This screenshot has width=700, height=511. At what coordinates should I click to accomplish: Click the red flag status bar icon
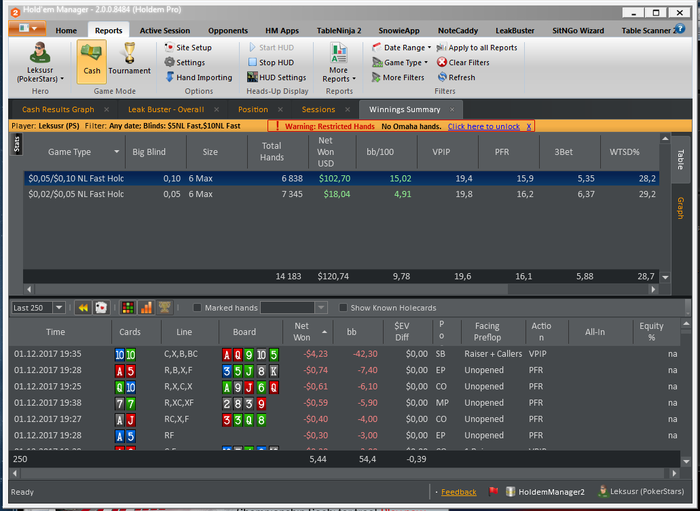(x=493, y=492)
